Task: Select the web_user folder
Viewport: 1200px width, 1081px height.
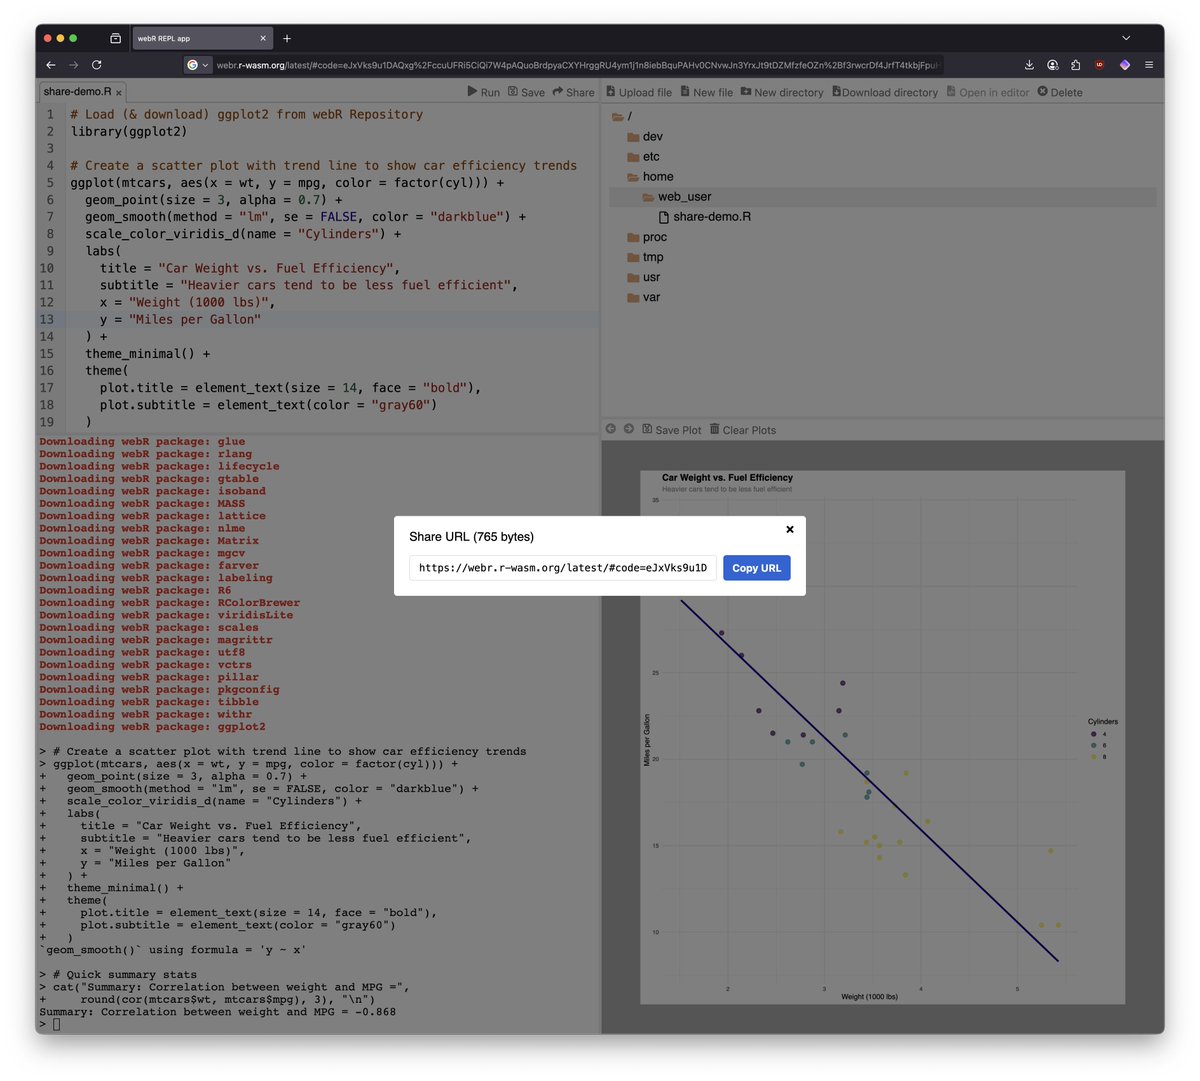Action: tap(677, 197)
